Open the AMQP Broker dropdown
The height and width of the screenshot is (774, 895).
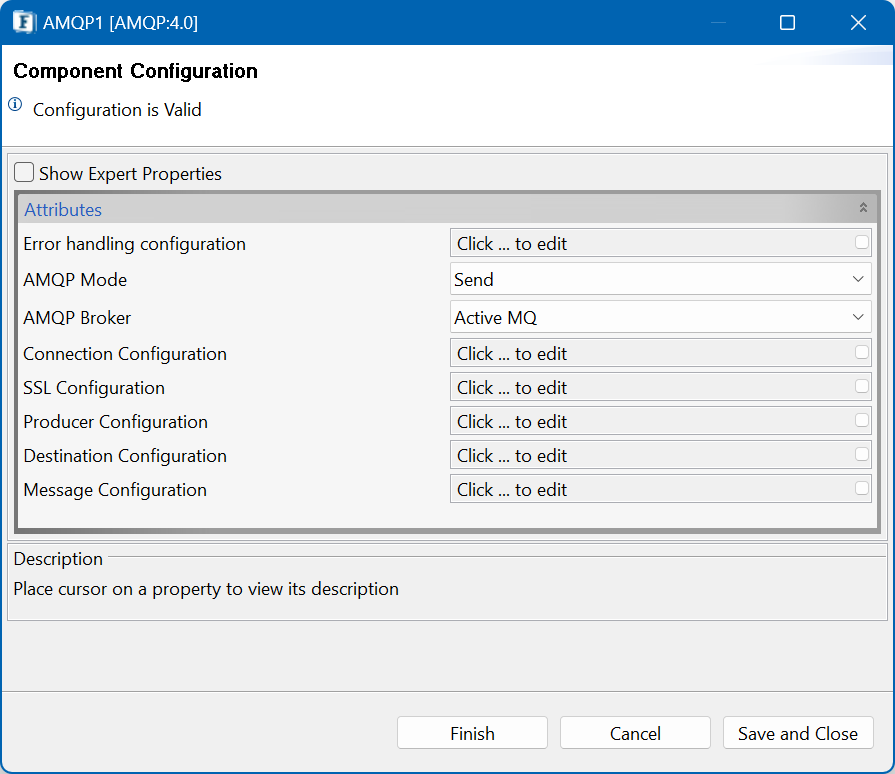coord(660,317)
